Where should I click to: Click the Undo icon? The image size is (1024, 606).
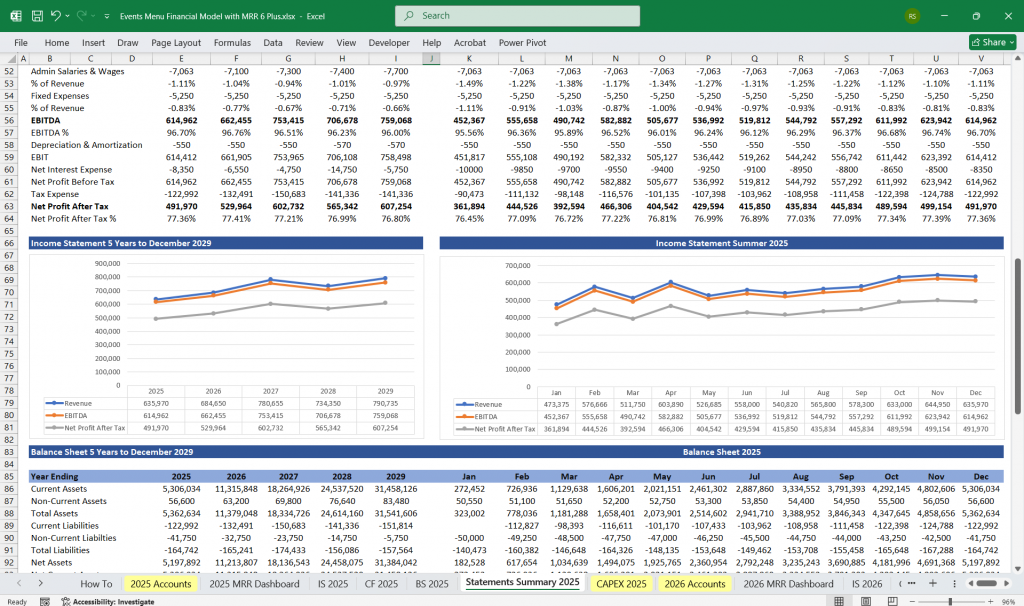56,15
